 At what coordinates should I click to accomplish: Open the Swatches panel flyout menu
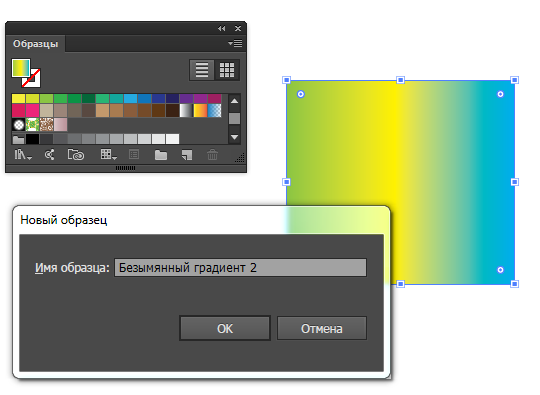[235, 43]
